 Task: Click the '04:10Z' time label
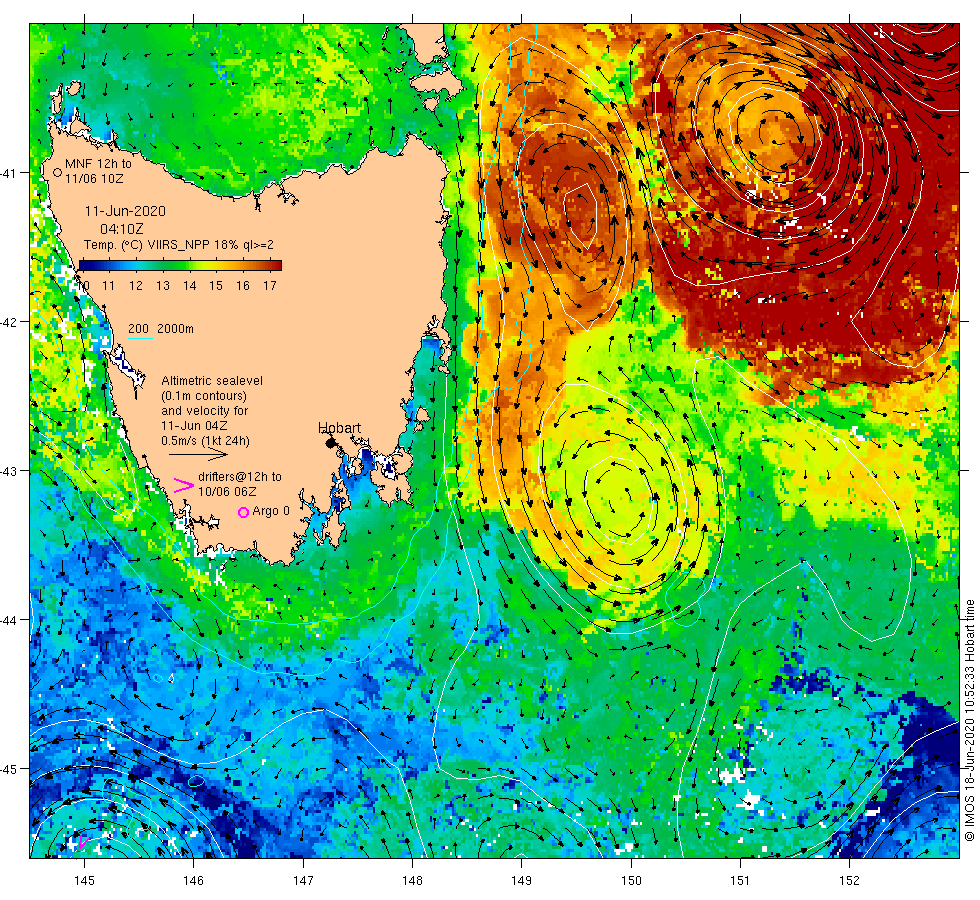pyautogui.click(x=122, y=229)
